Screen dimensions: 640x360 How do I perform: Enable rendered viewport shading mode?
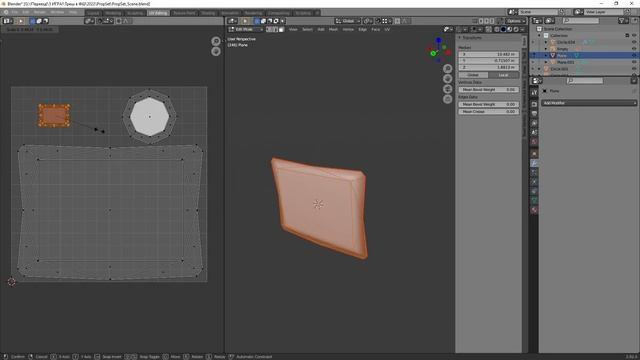(516, 29)
